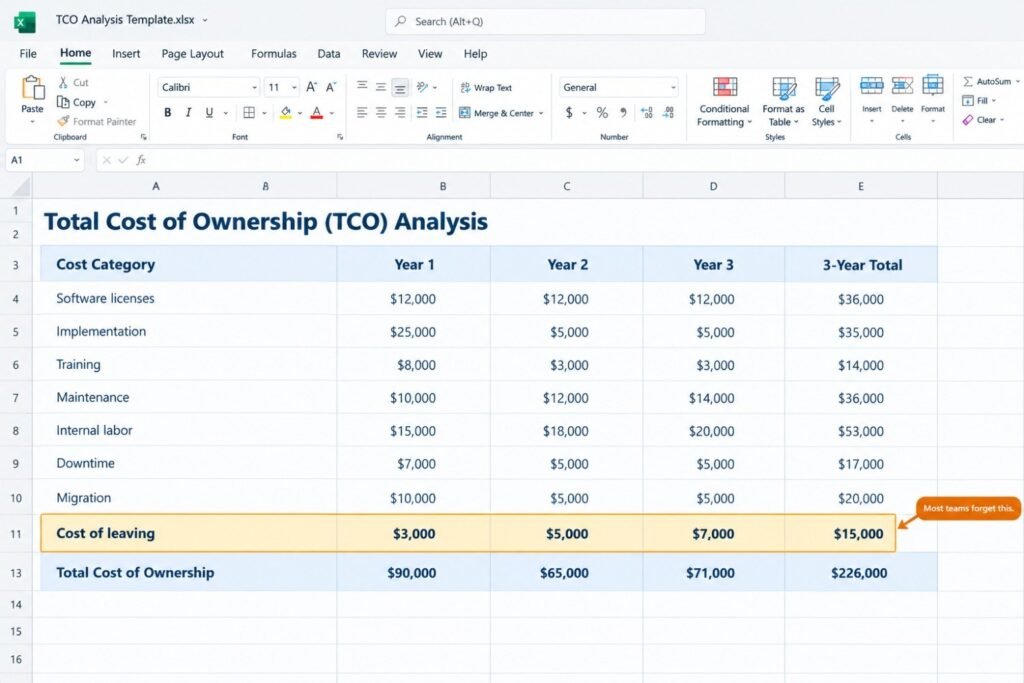Switch to the View tab

430,54
